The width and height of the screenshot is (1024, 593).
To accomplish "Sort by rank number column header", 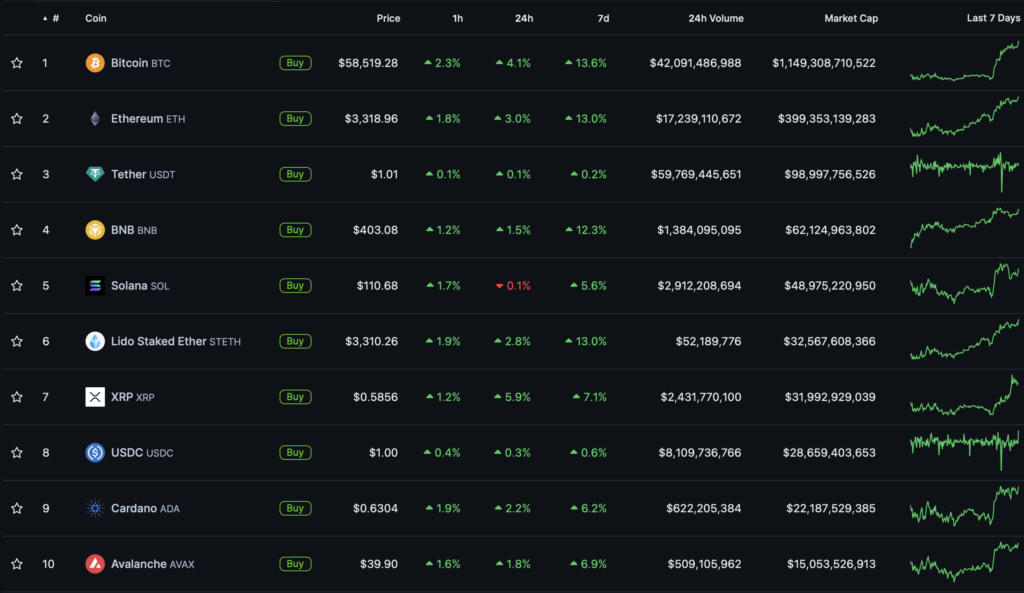I will pos(54,18).
